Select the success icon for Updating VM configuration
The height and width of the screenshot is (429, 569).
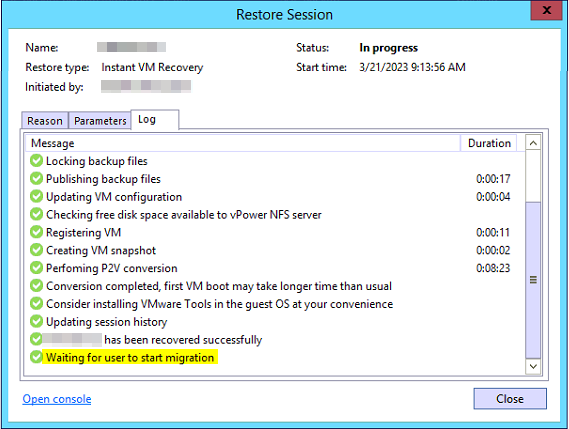[x=36, y=196]
